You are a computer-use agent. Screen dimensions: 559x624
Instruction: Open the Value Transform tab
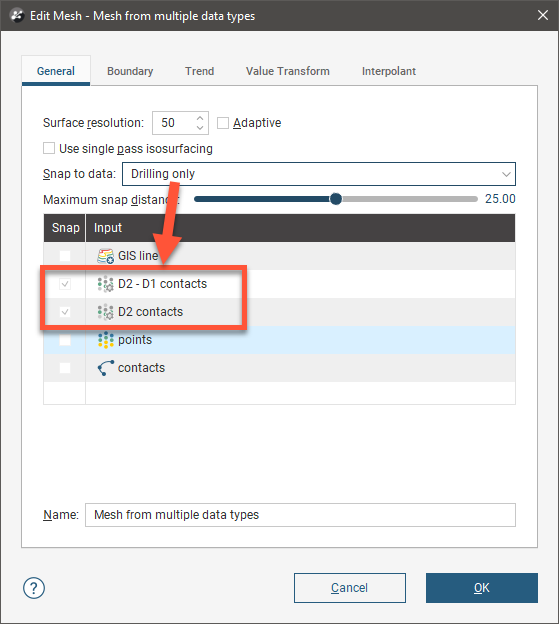point(288,71)
